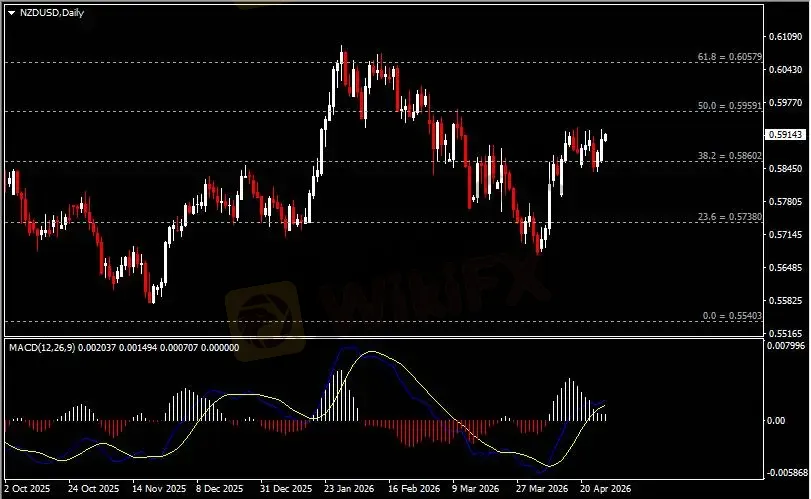The width and height of the screenshot is (811, 499).
Task: Click the 23 Jan 2026 date label
Action: 349,489
